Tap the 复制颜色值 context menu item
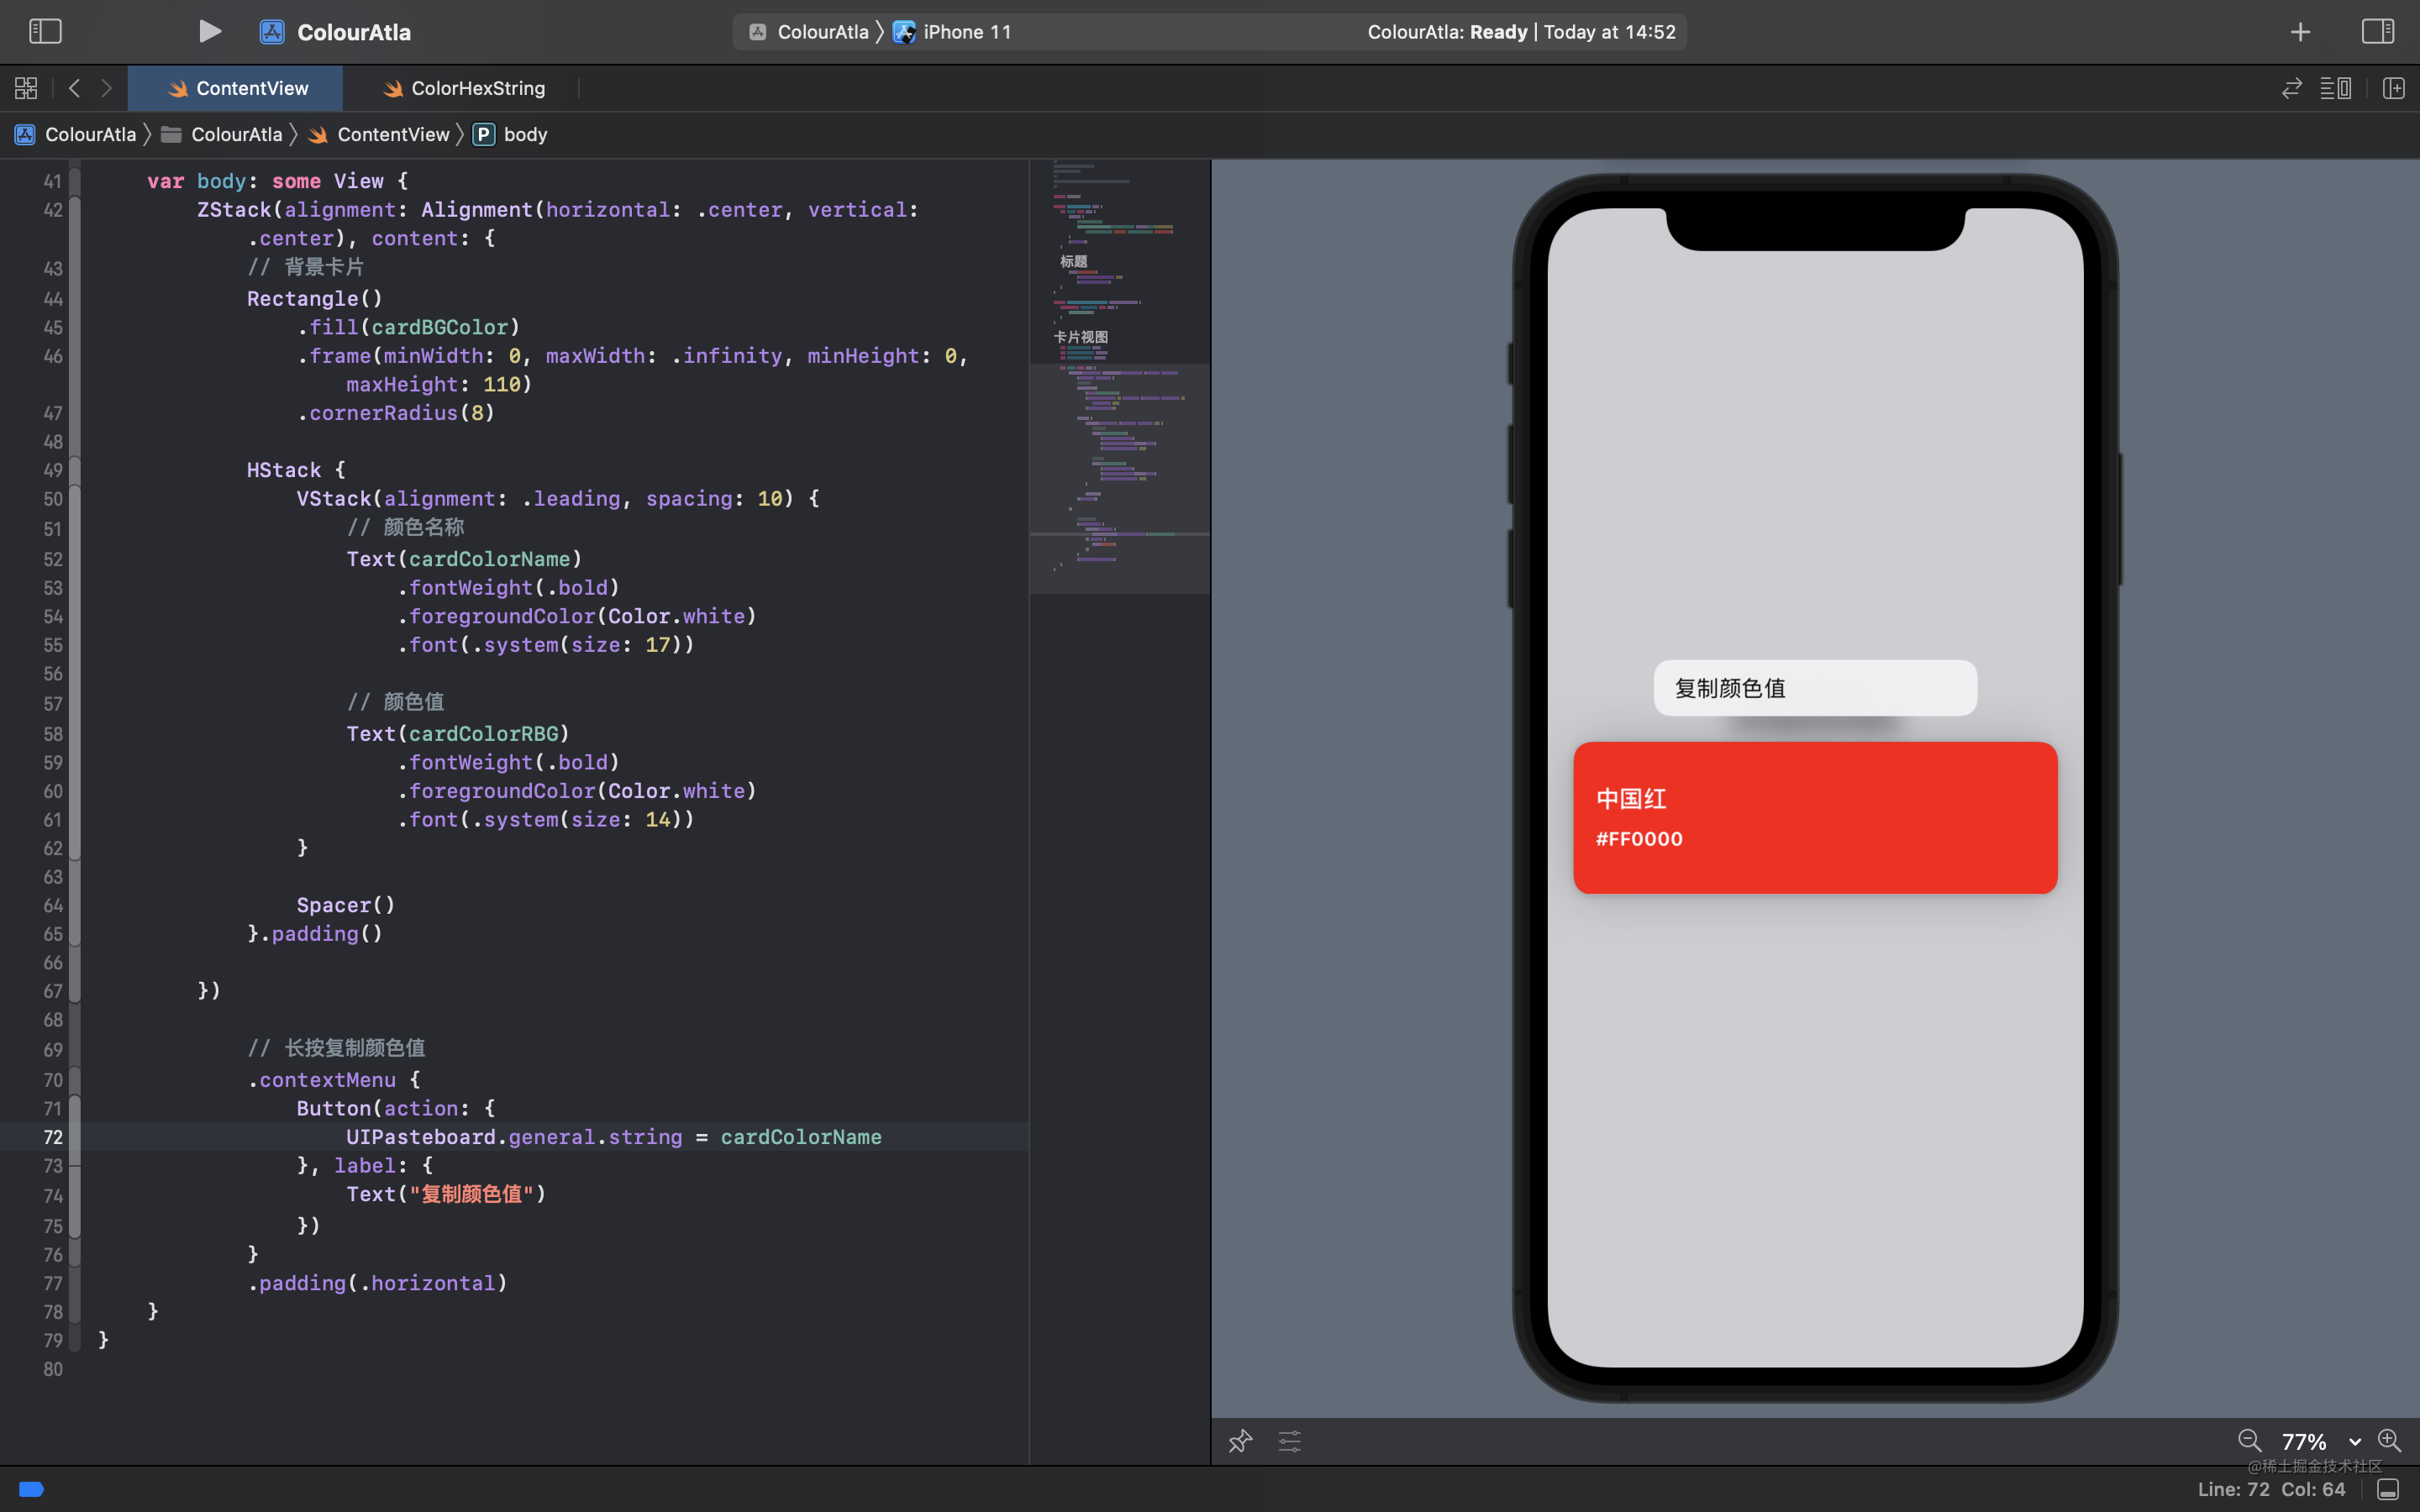 1815,688
